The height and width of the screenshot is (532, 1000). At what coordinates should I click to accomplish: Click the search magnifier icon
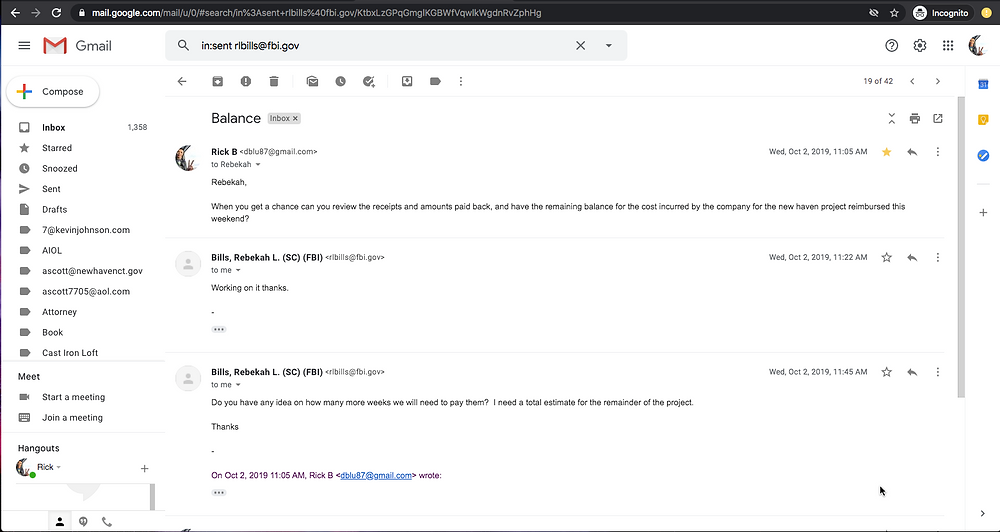point(183,45)
